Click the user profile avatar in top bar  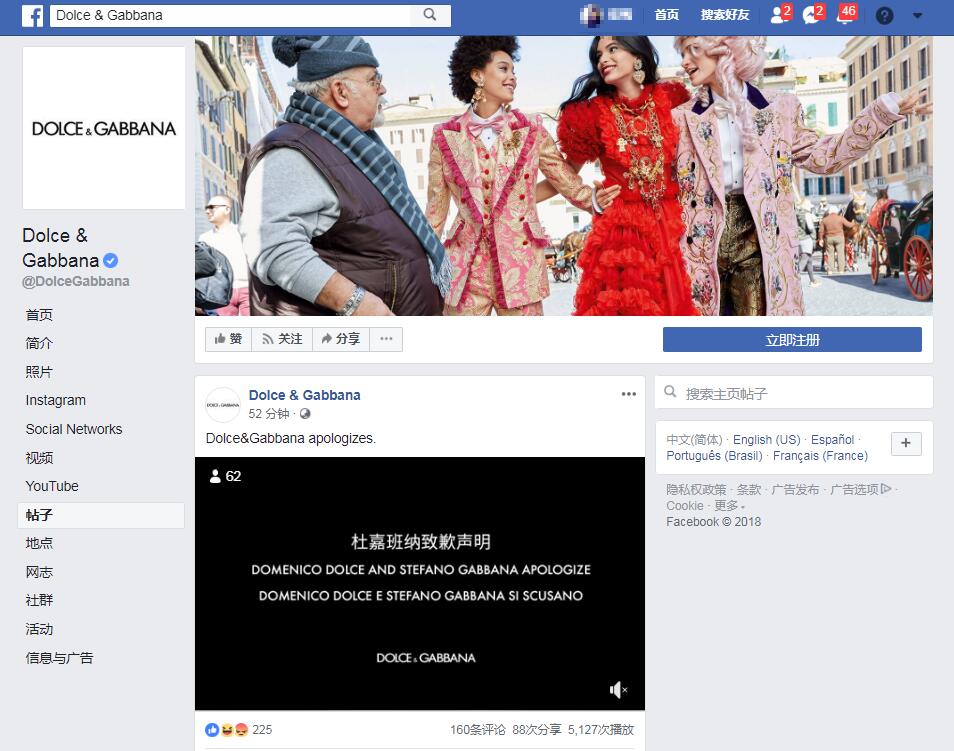590,15
